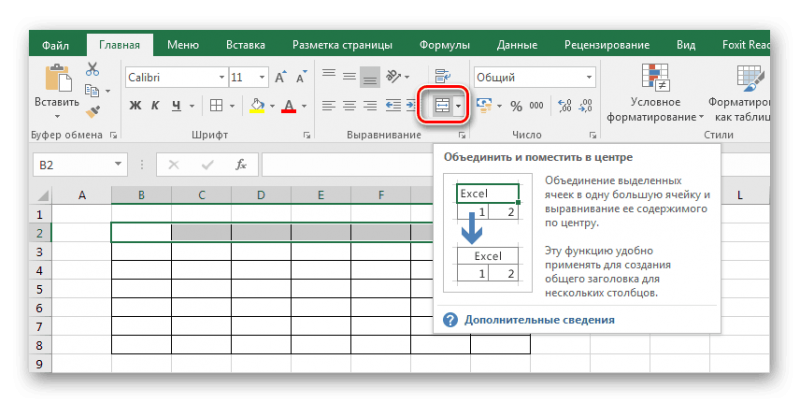Open the Общий number format dropdown
This screenshot has width=800, height=403.
[589, 77]
